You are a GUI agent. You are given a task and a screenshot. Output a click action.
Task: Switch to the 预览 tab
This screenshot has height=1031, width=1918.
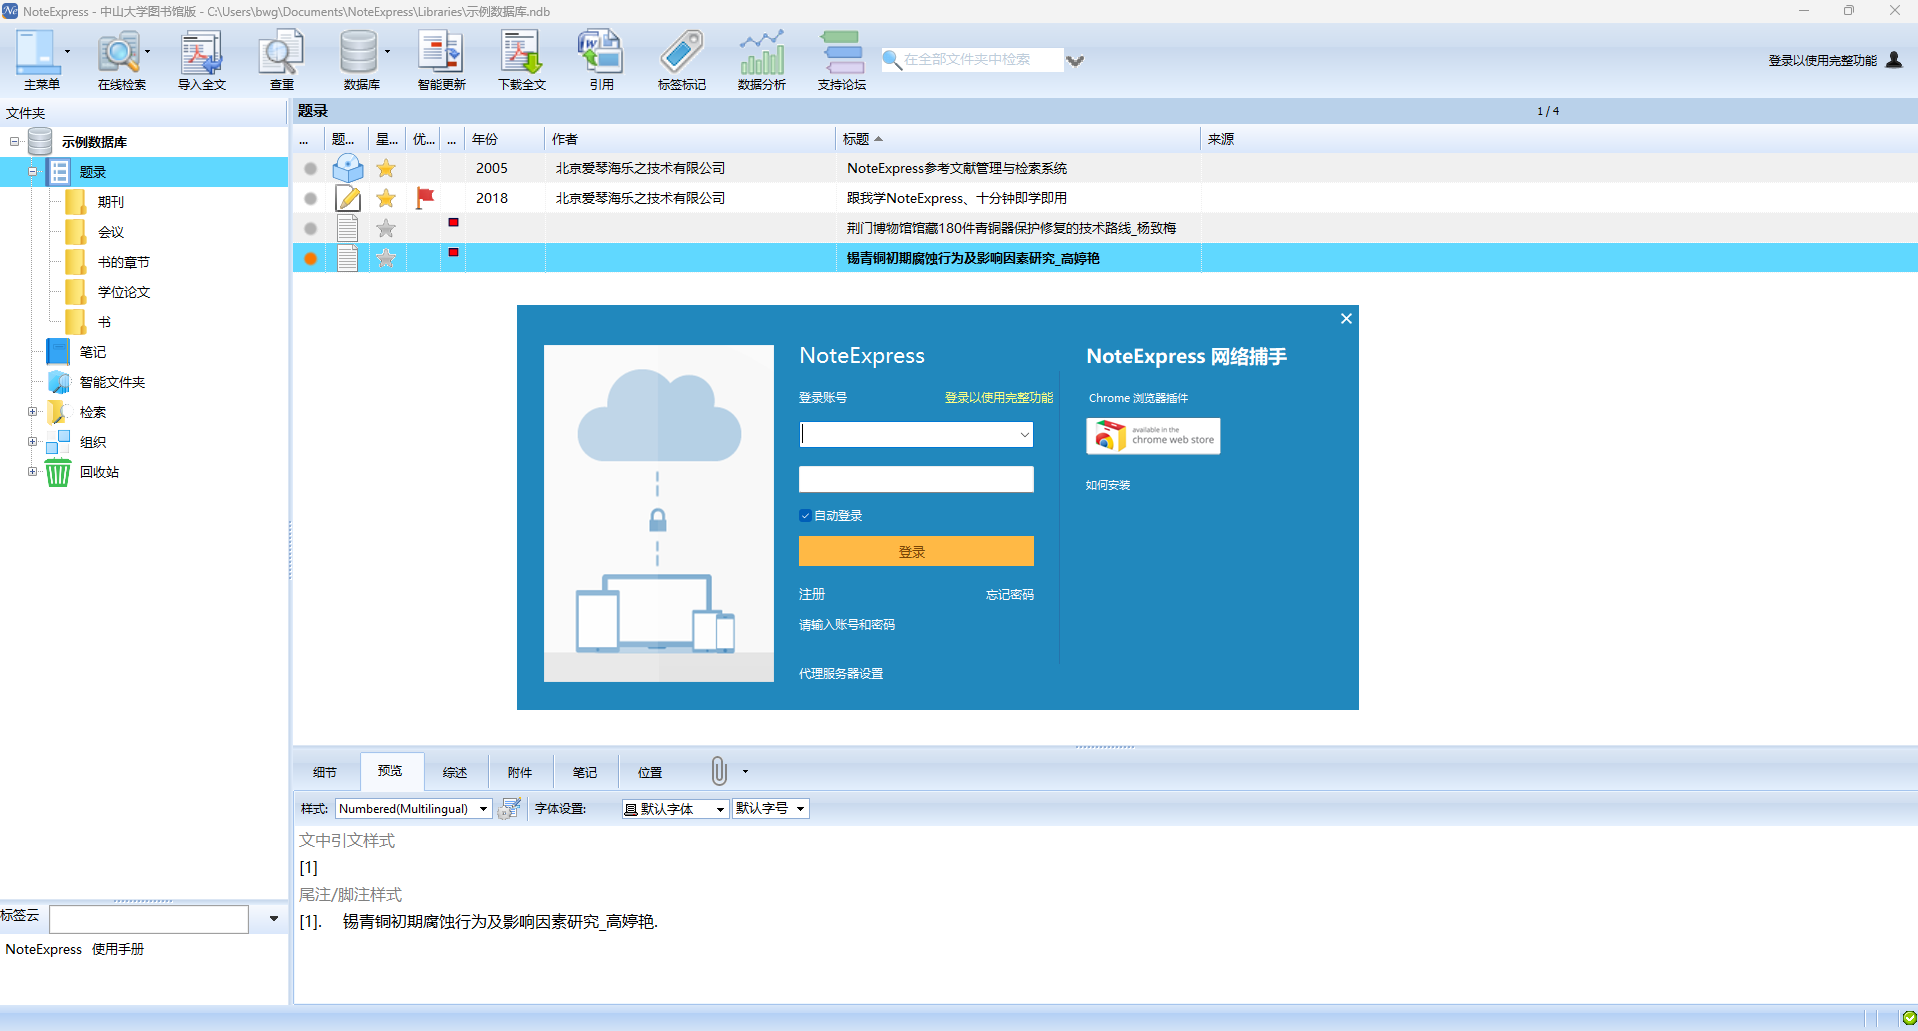pos(390,771)
